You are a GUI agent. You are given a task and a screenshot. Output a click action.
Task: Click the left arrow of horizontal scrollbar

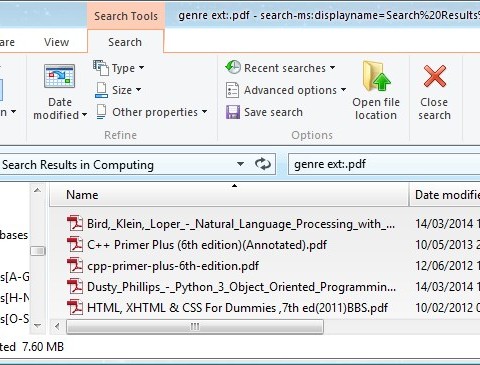pos(57,327)
